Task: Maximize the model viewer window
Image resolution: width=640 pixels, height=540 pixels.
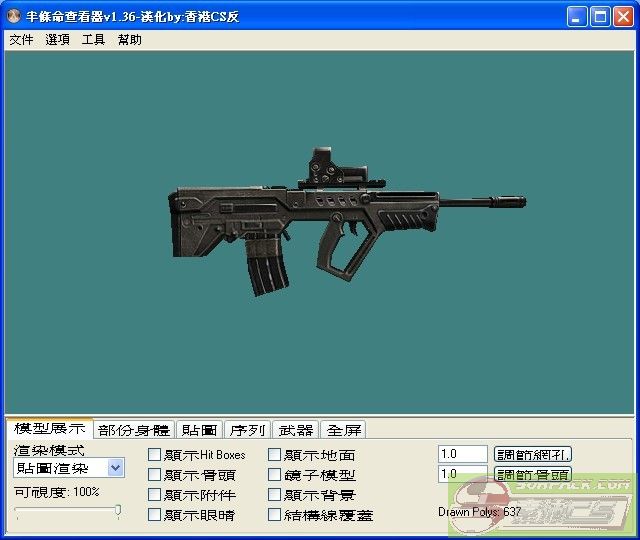Action: pyautogui.click(x=600, y=17)
